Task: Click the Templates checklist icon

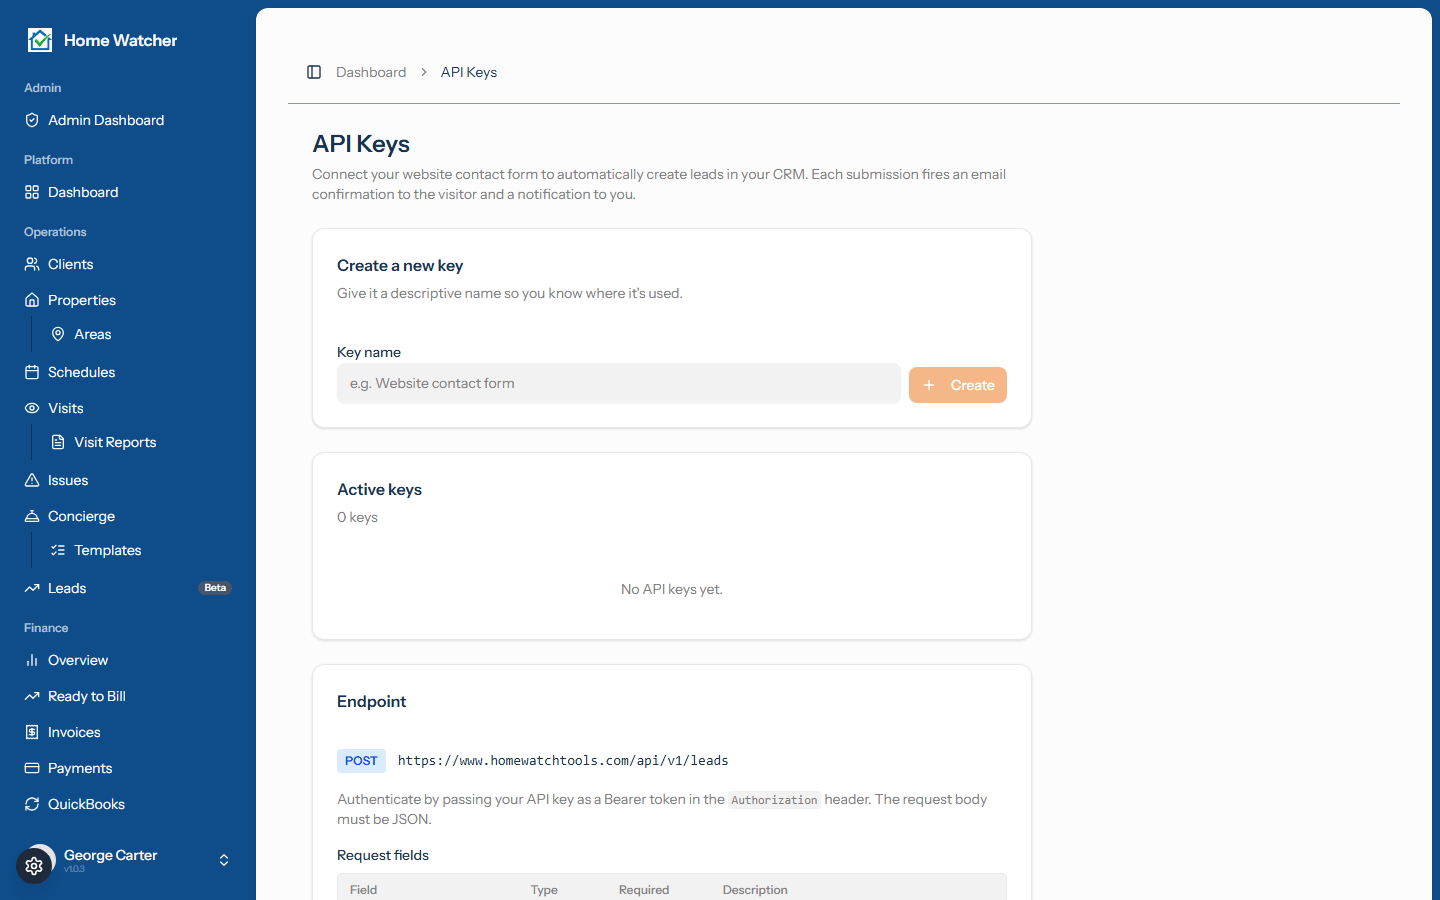Action: tap(58, 550)
